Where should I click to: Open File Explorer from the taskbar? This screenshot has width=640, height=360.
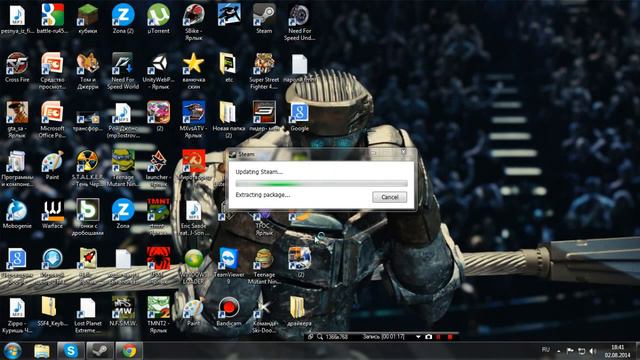(x=42, y=351)
